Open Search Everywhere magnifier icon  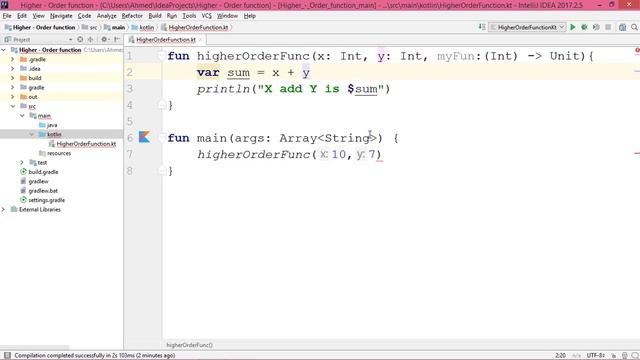(x=634, y=27)
